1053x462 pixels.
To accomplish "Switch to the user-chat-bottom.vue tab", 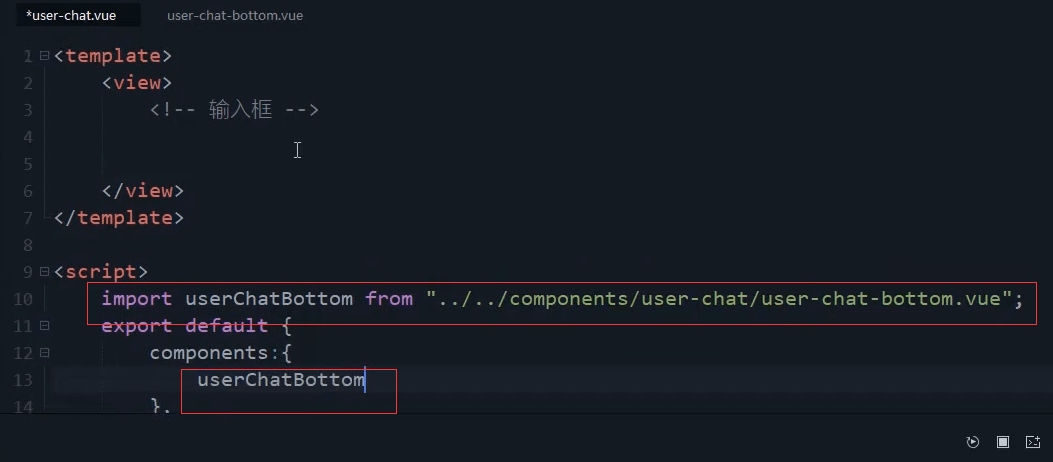I will [235, 15].
